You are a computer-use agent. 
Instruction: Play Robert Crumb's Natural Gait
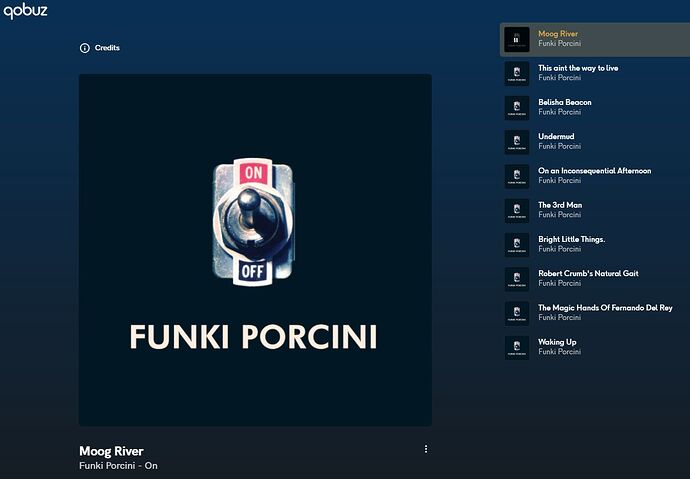tap(588, 273)
